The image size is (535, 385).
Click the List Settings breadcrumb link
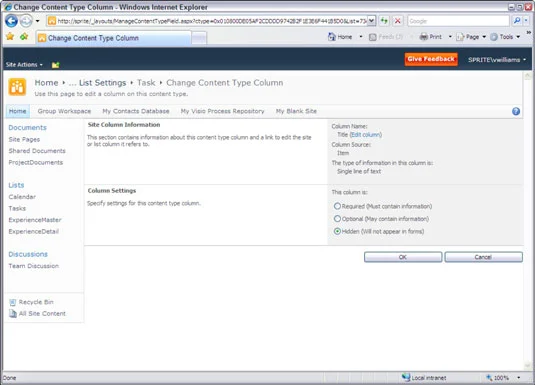tap(102, 83)
